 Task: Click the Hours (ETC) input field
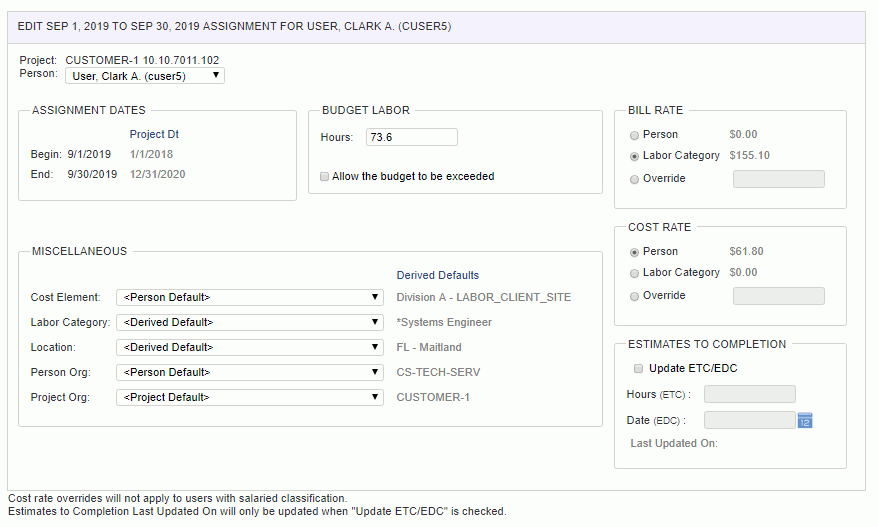749,394
